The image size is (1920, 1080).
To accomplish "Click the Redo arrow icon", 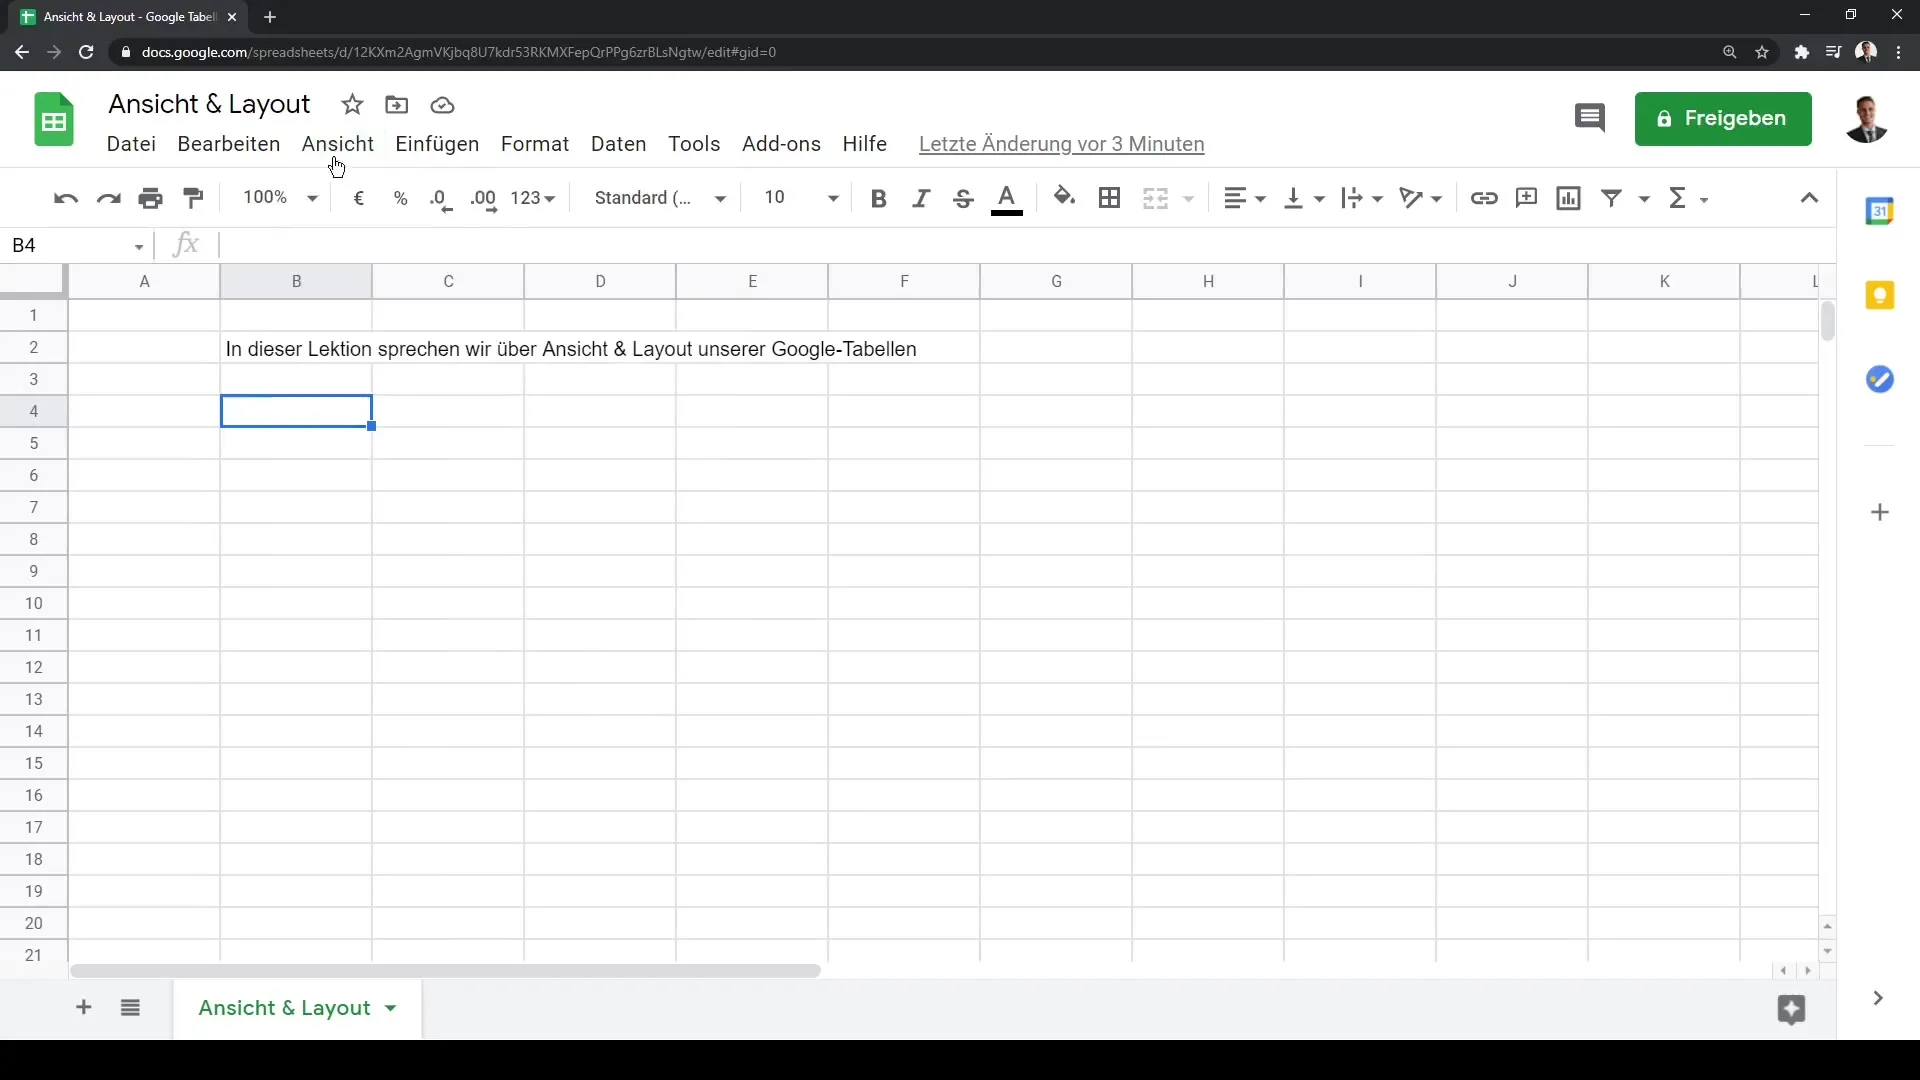I will pyautogui.click(x=108, y=198).
